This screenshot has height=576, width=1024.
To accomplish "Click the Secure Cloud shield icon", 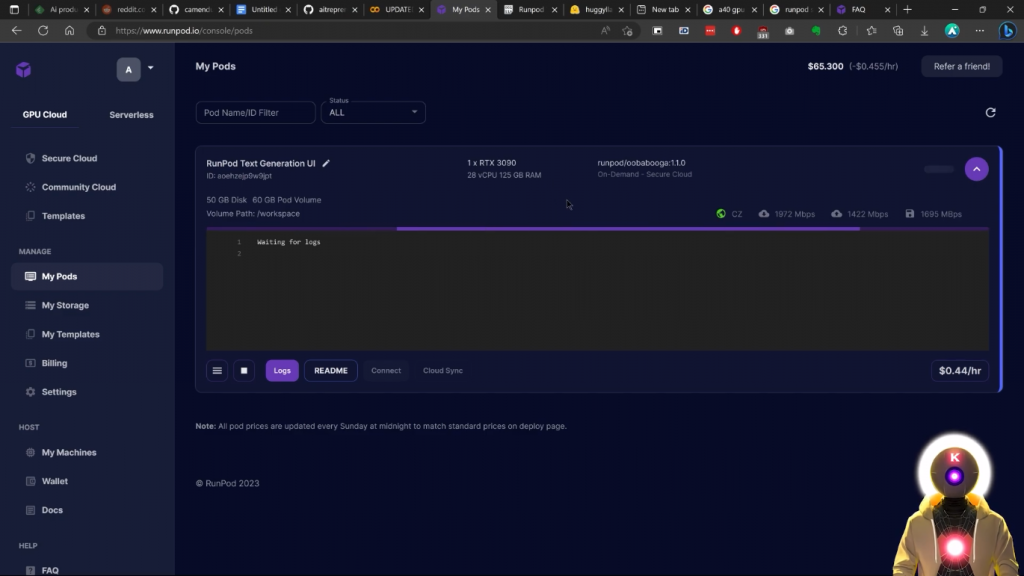I will pyautogui.click(x=30, y=158).
